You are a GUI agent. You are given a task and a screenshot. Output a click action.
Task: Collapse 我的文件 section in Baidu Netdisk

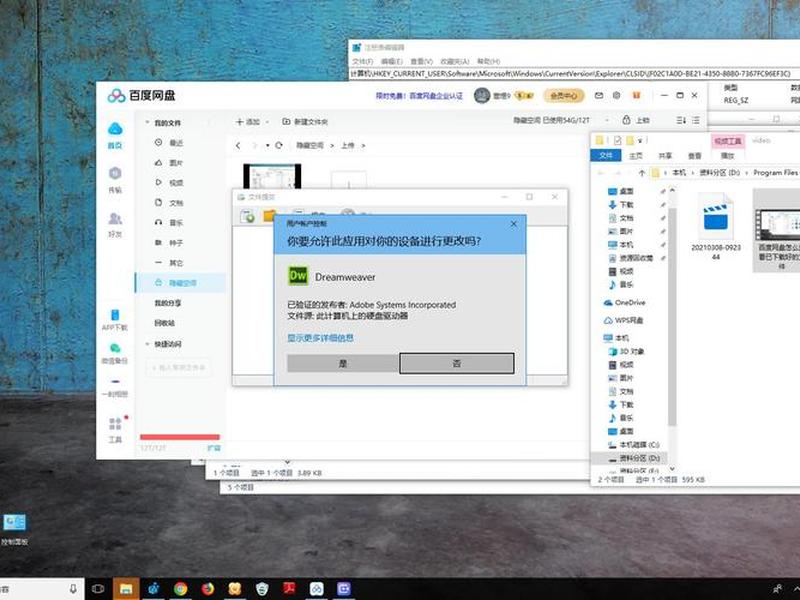tap(147, 122)
